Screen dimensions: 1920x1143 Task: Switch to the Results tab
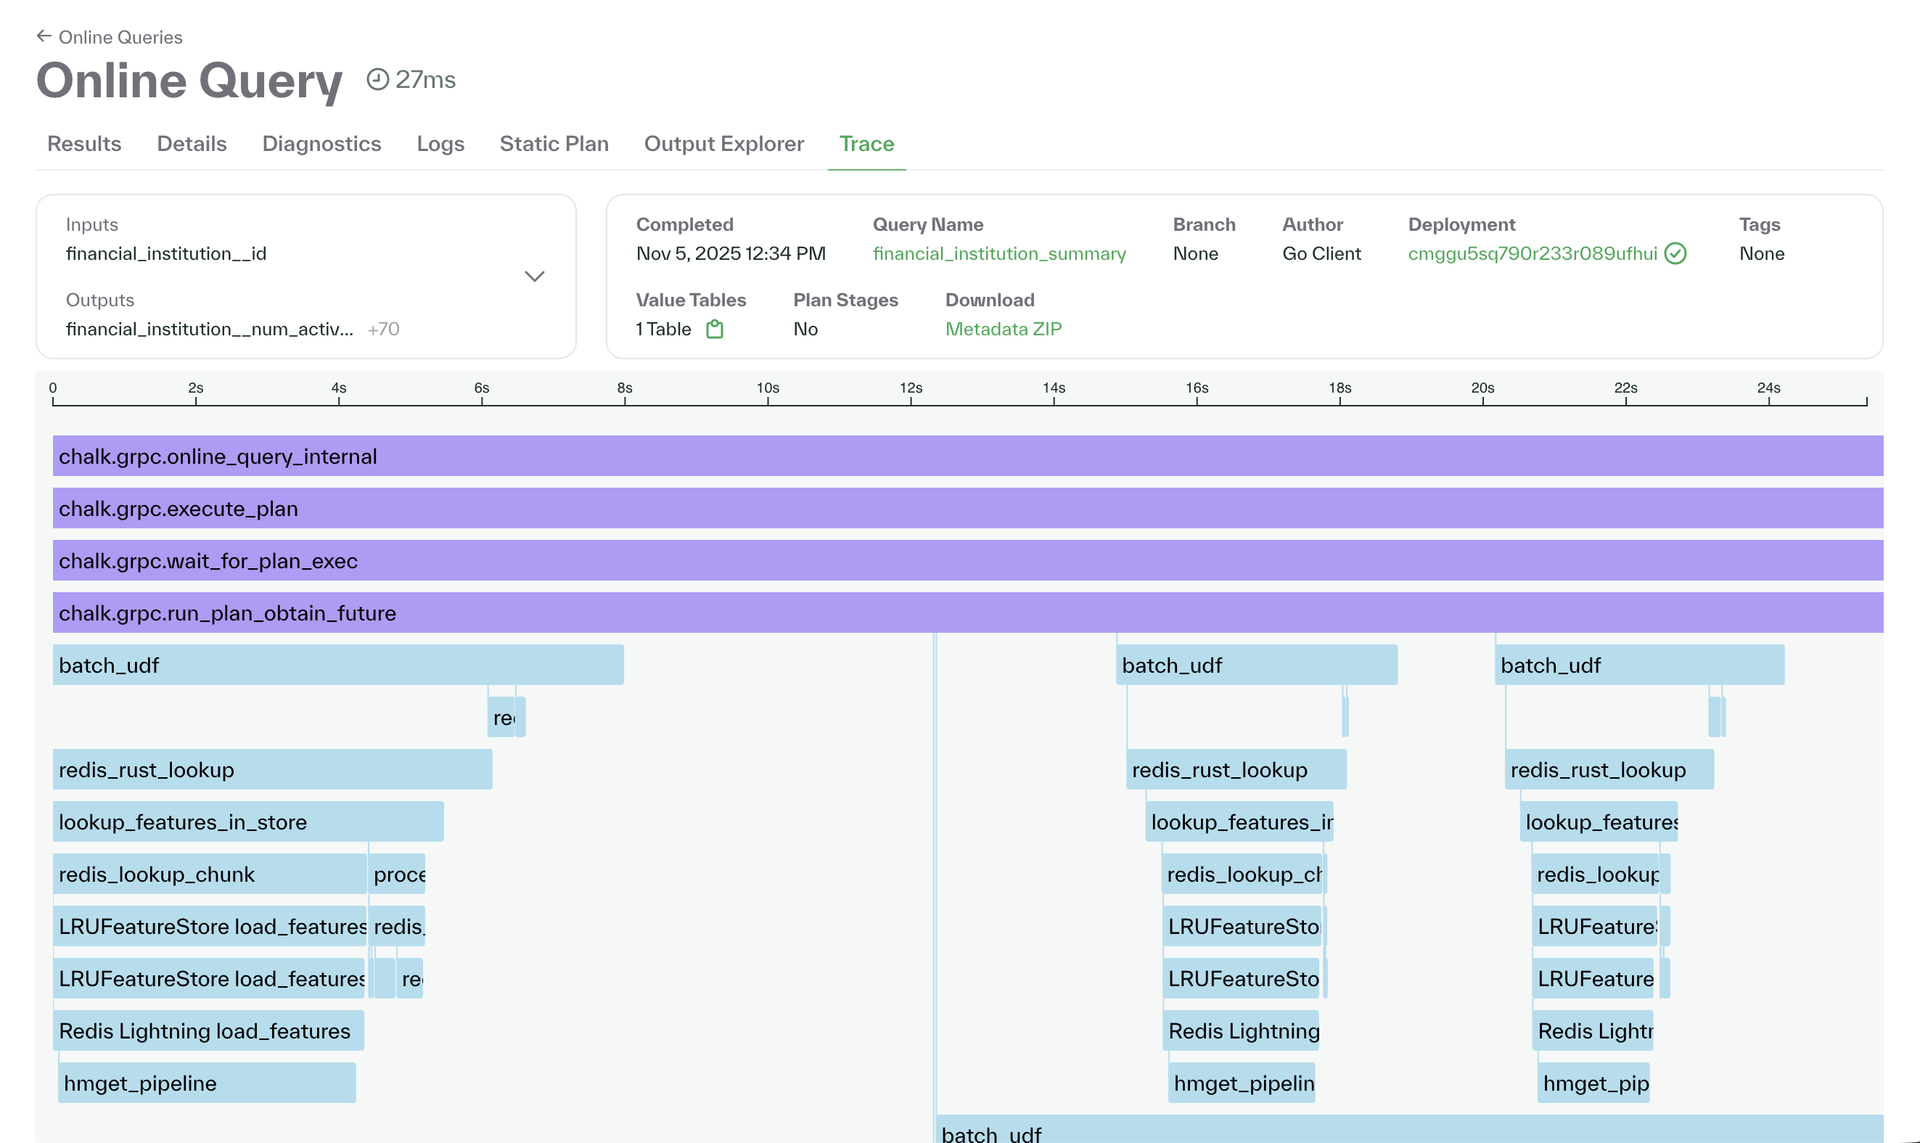(84, 144)
